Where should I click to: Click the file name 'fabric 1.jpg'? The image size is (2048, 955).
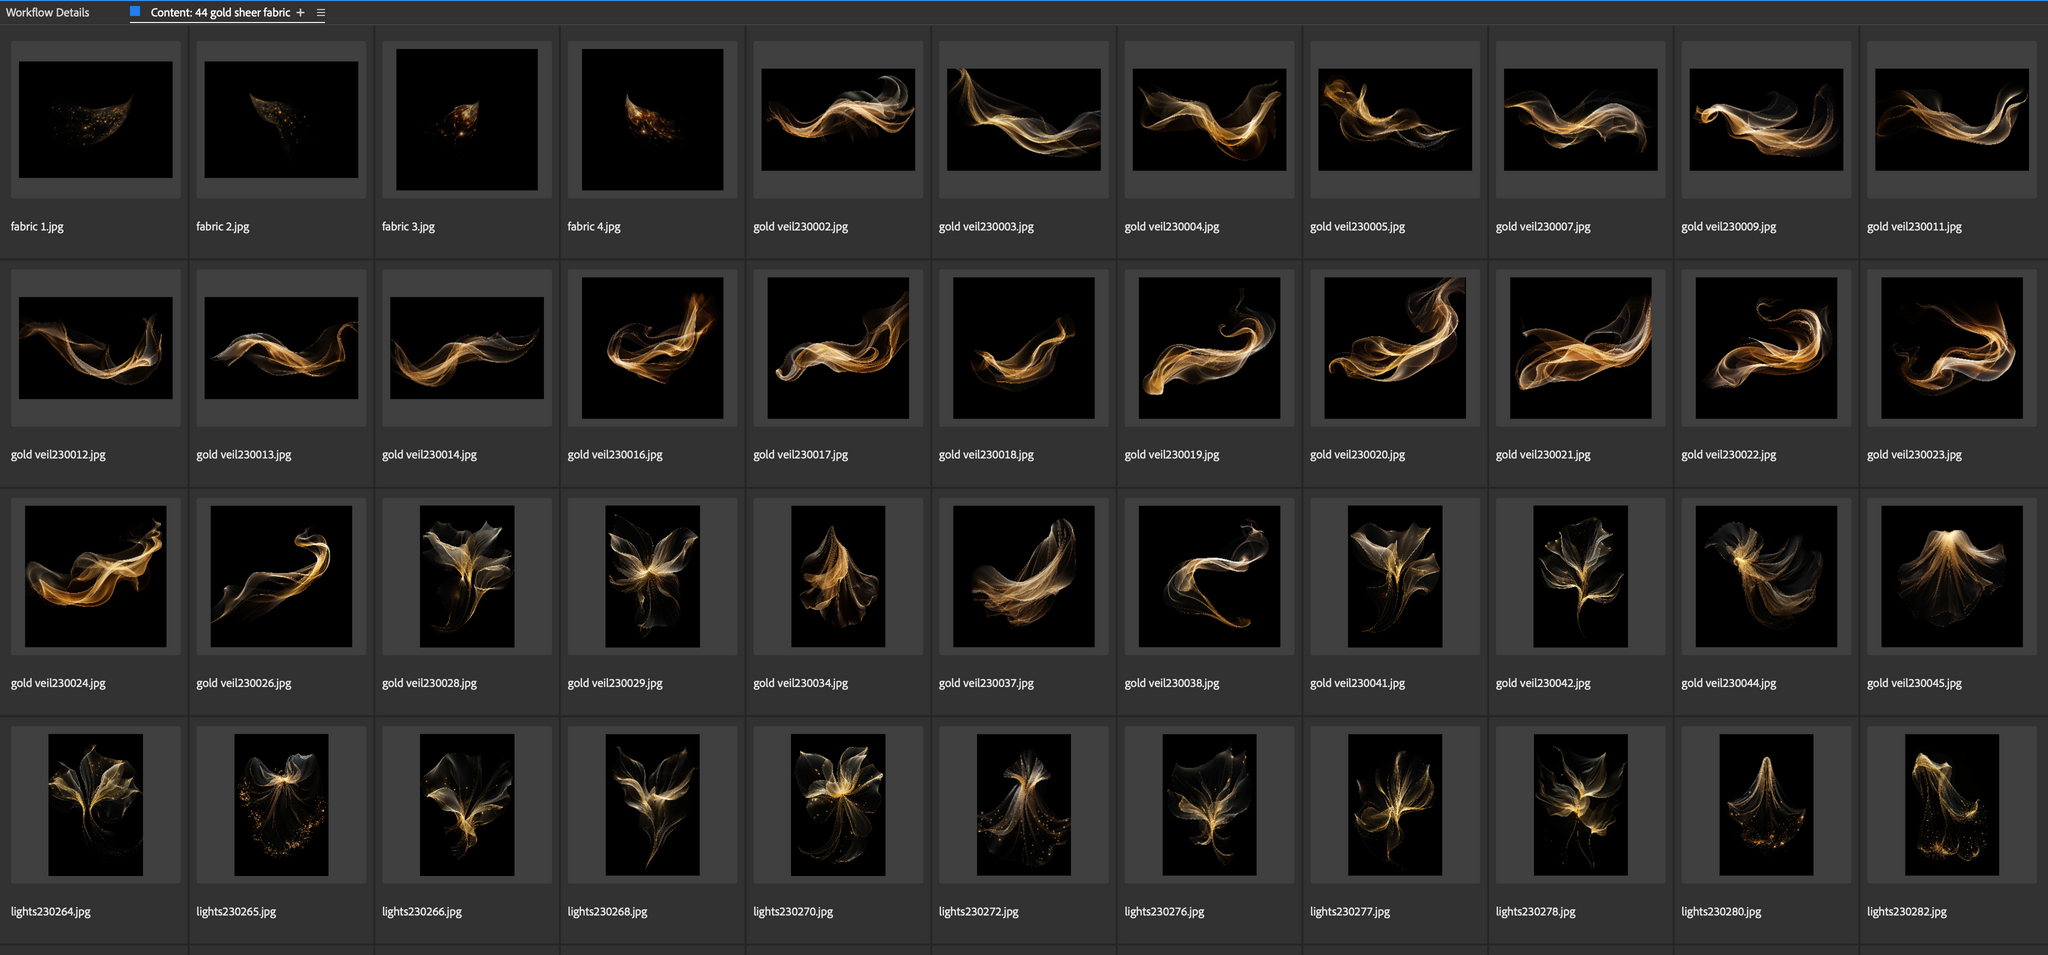[x=37, y=227]
